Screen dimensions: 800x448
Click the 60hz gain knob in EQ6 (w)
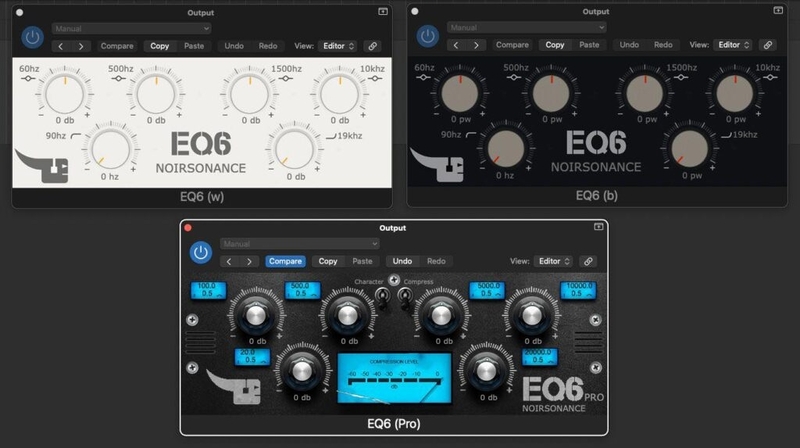(64, 94)
